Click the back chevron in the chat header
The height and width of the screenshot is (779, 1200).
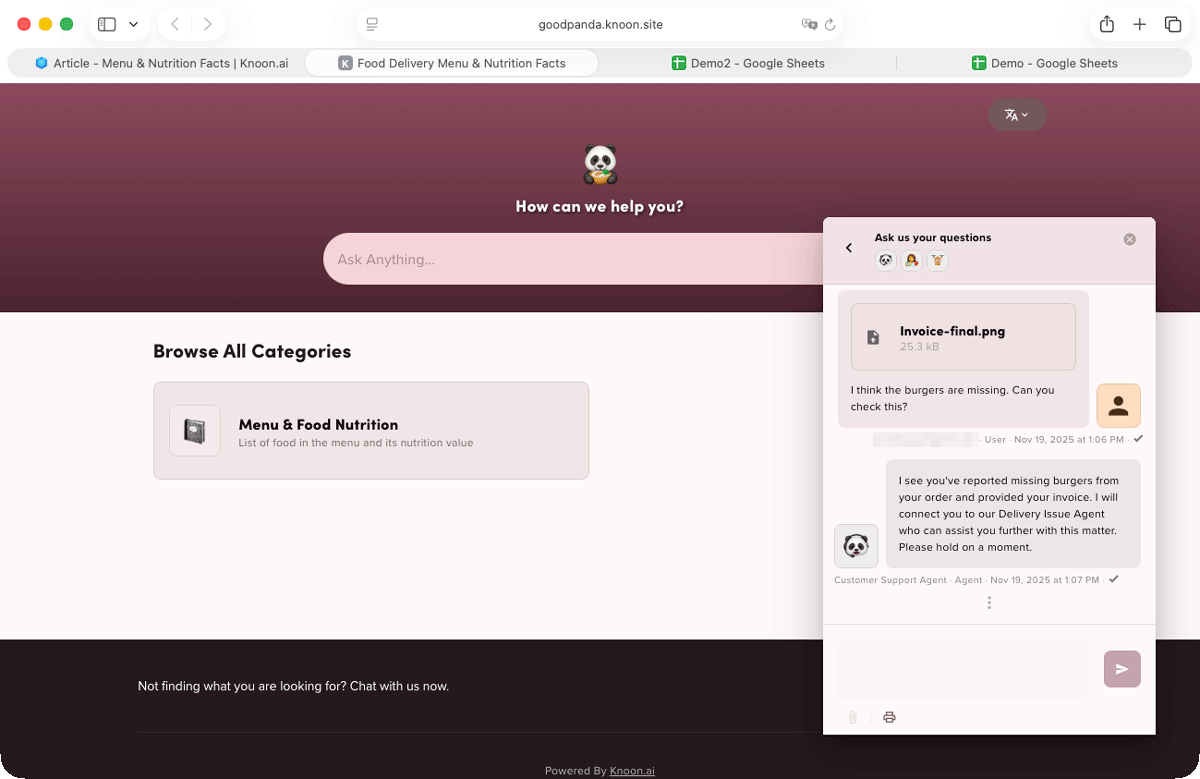pos(849,247)
